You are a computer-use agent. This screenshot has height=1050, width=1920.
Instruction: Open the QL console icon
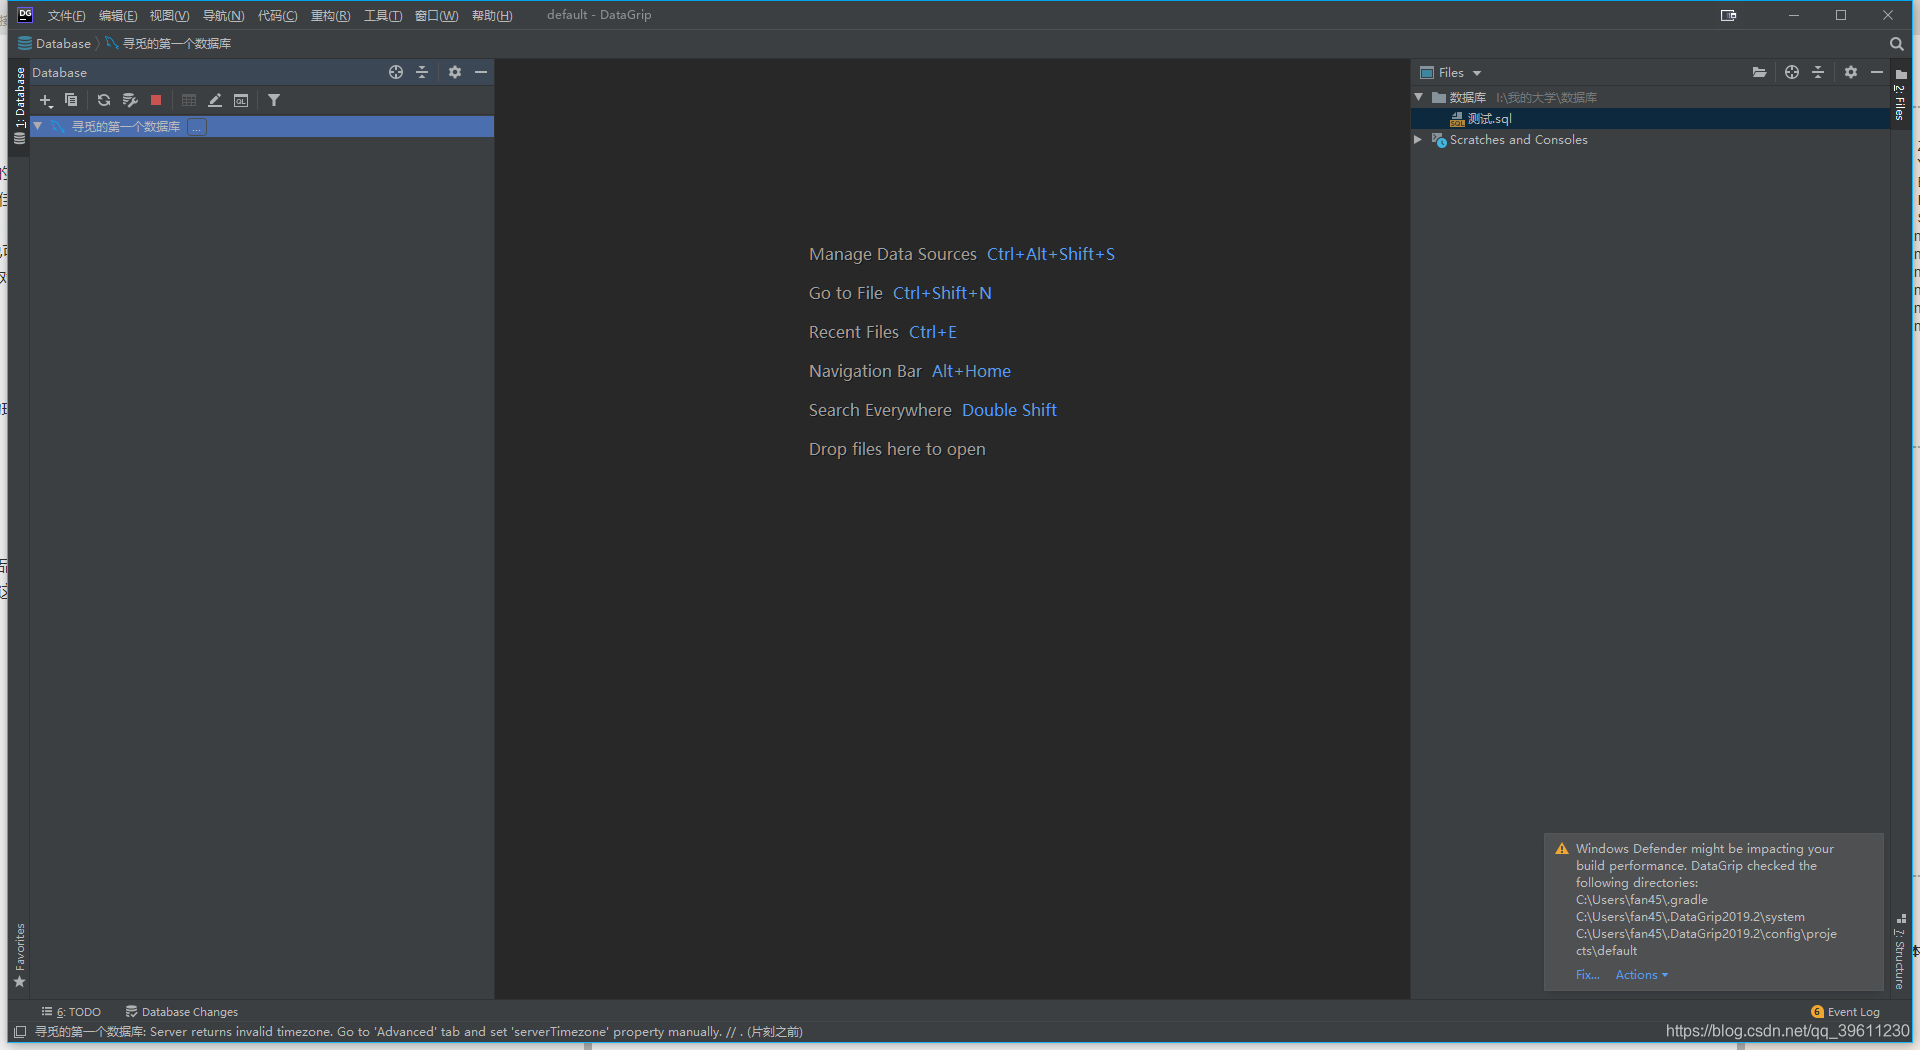[241, 100]
